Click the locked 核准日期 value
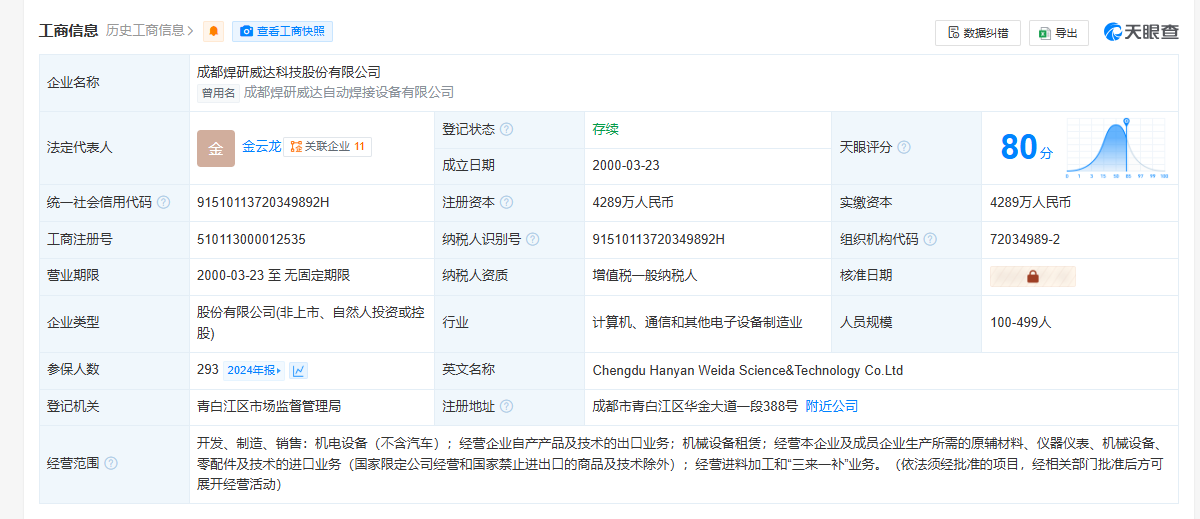This screenshot has width=1200, height=519. (x=1033, y=276)
